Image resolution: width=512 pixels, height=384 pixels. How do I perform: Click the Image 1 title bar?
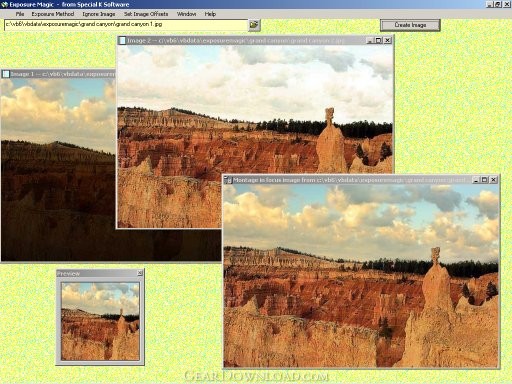tap(58, 74)
